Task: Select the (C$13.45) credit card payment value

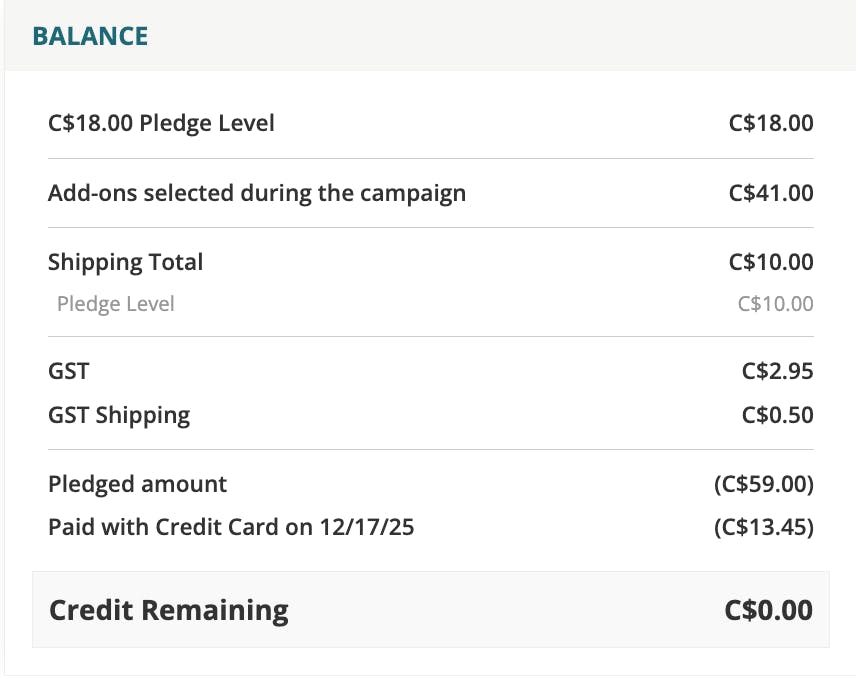Action: coord(764,526)
